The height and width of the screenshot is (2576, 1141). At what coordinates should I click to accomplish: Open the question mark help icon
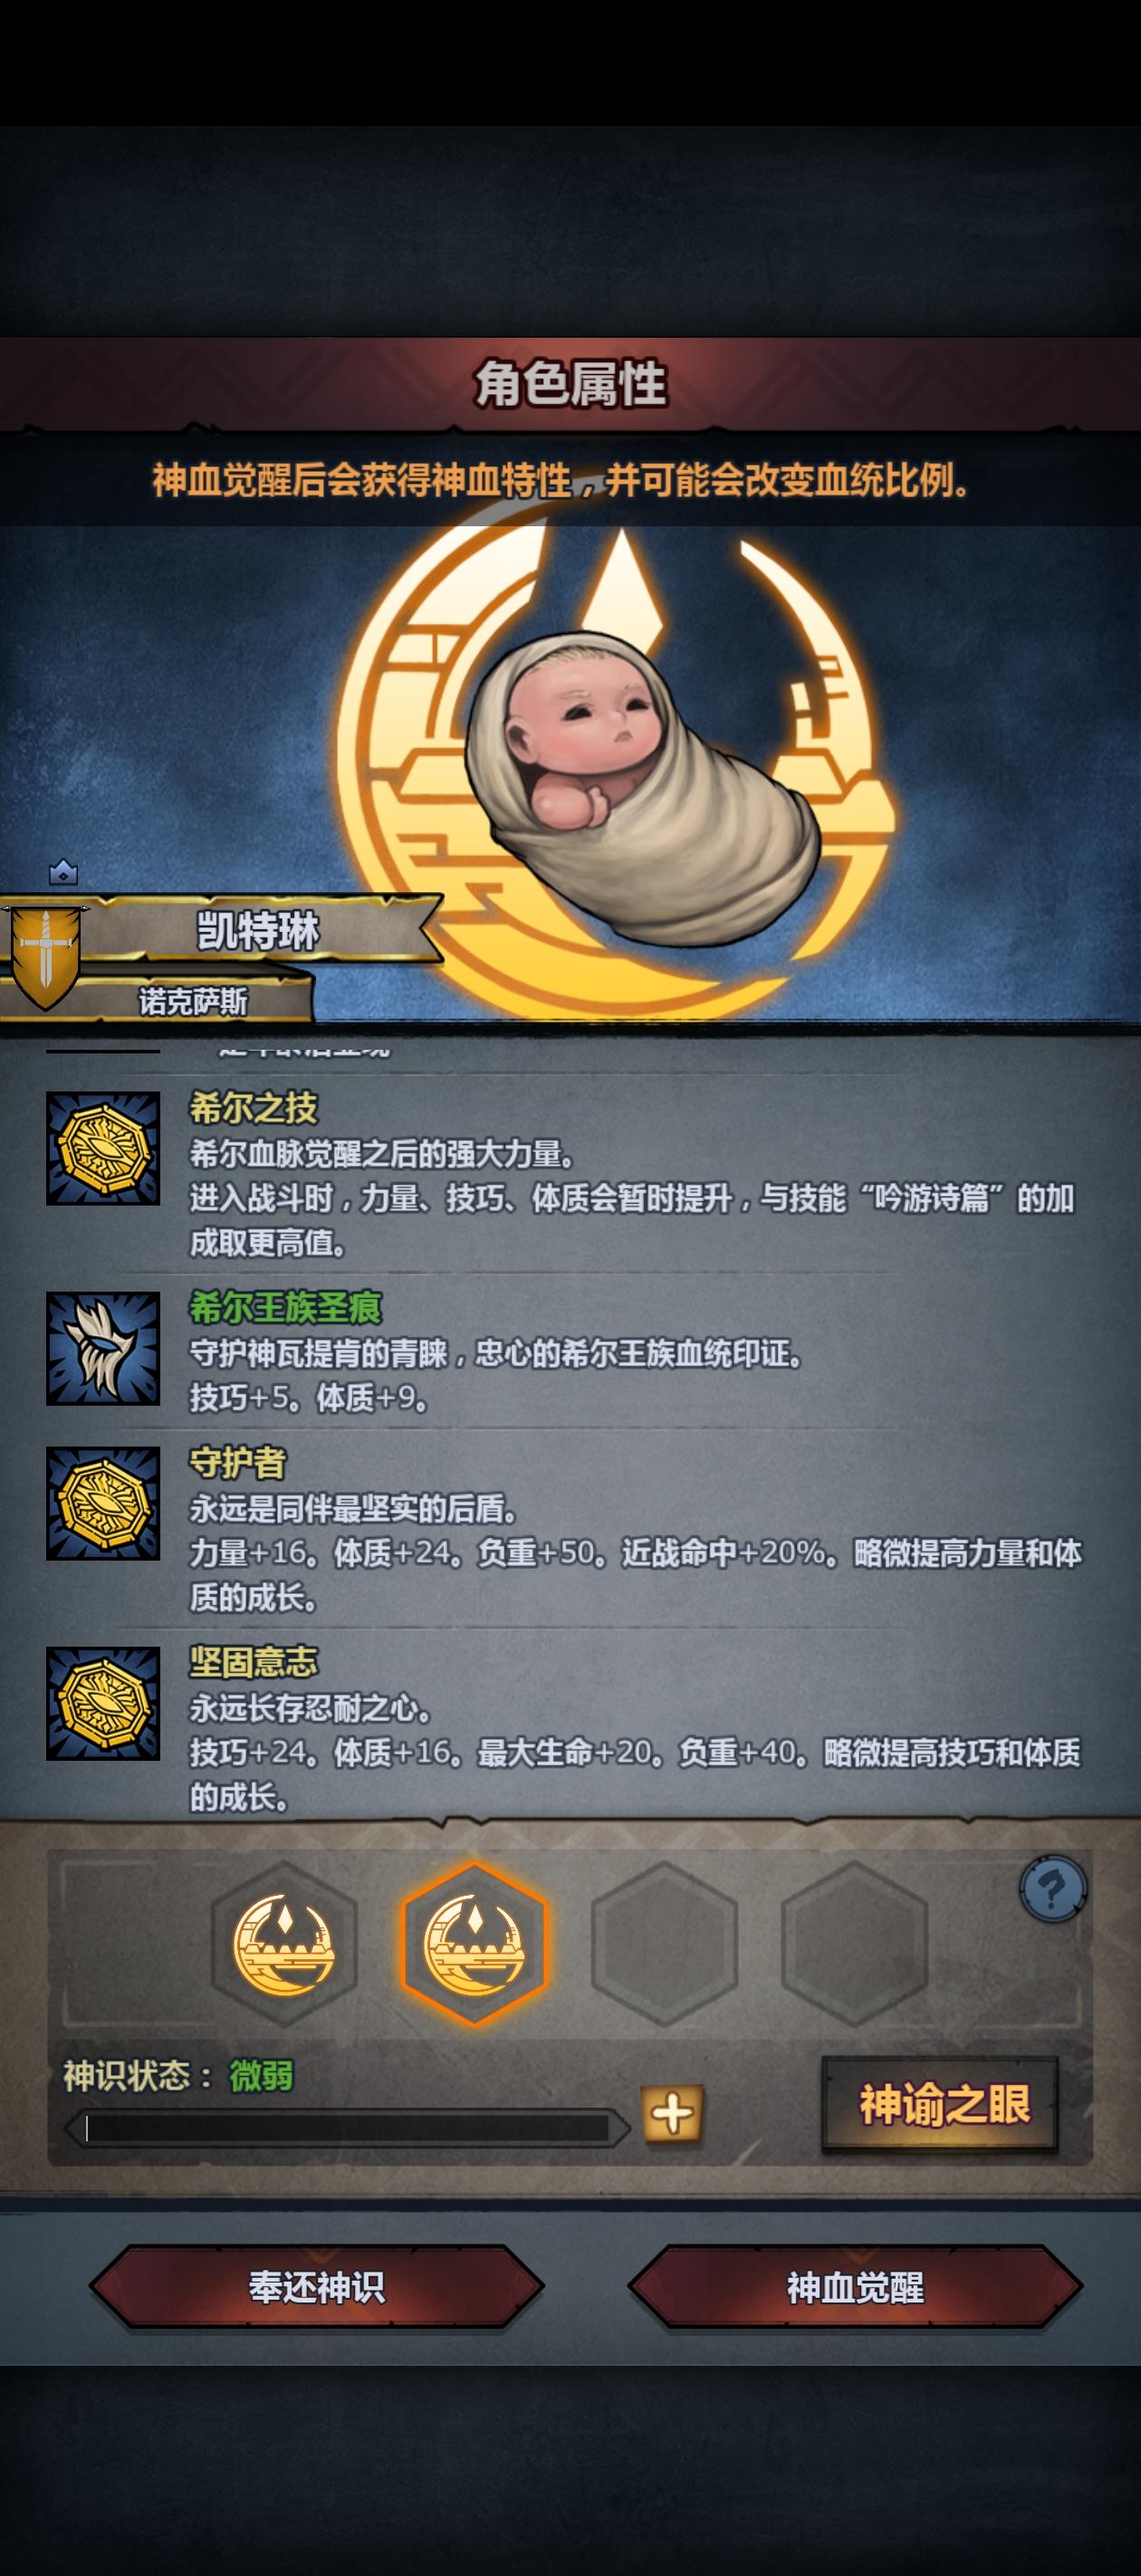point(1053,1889)
